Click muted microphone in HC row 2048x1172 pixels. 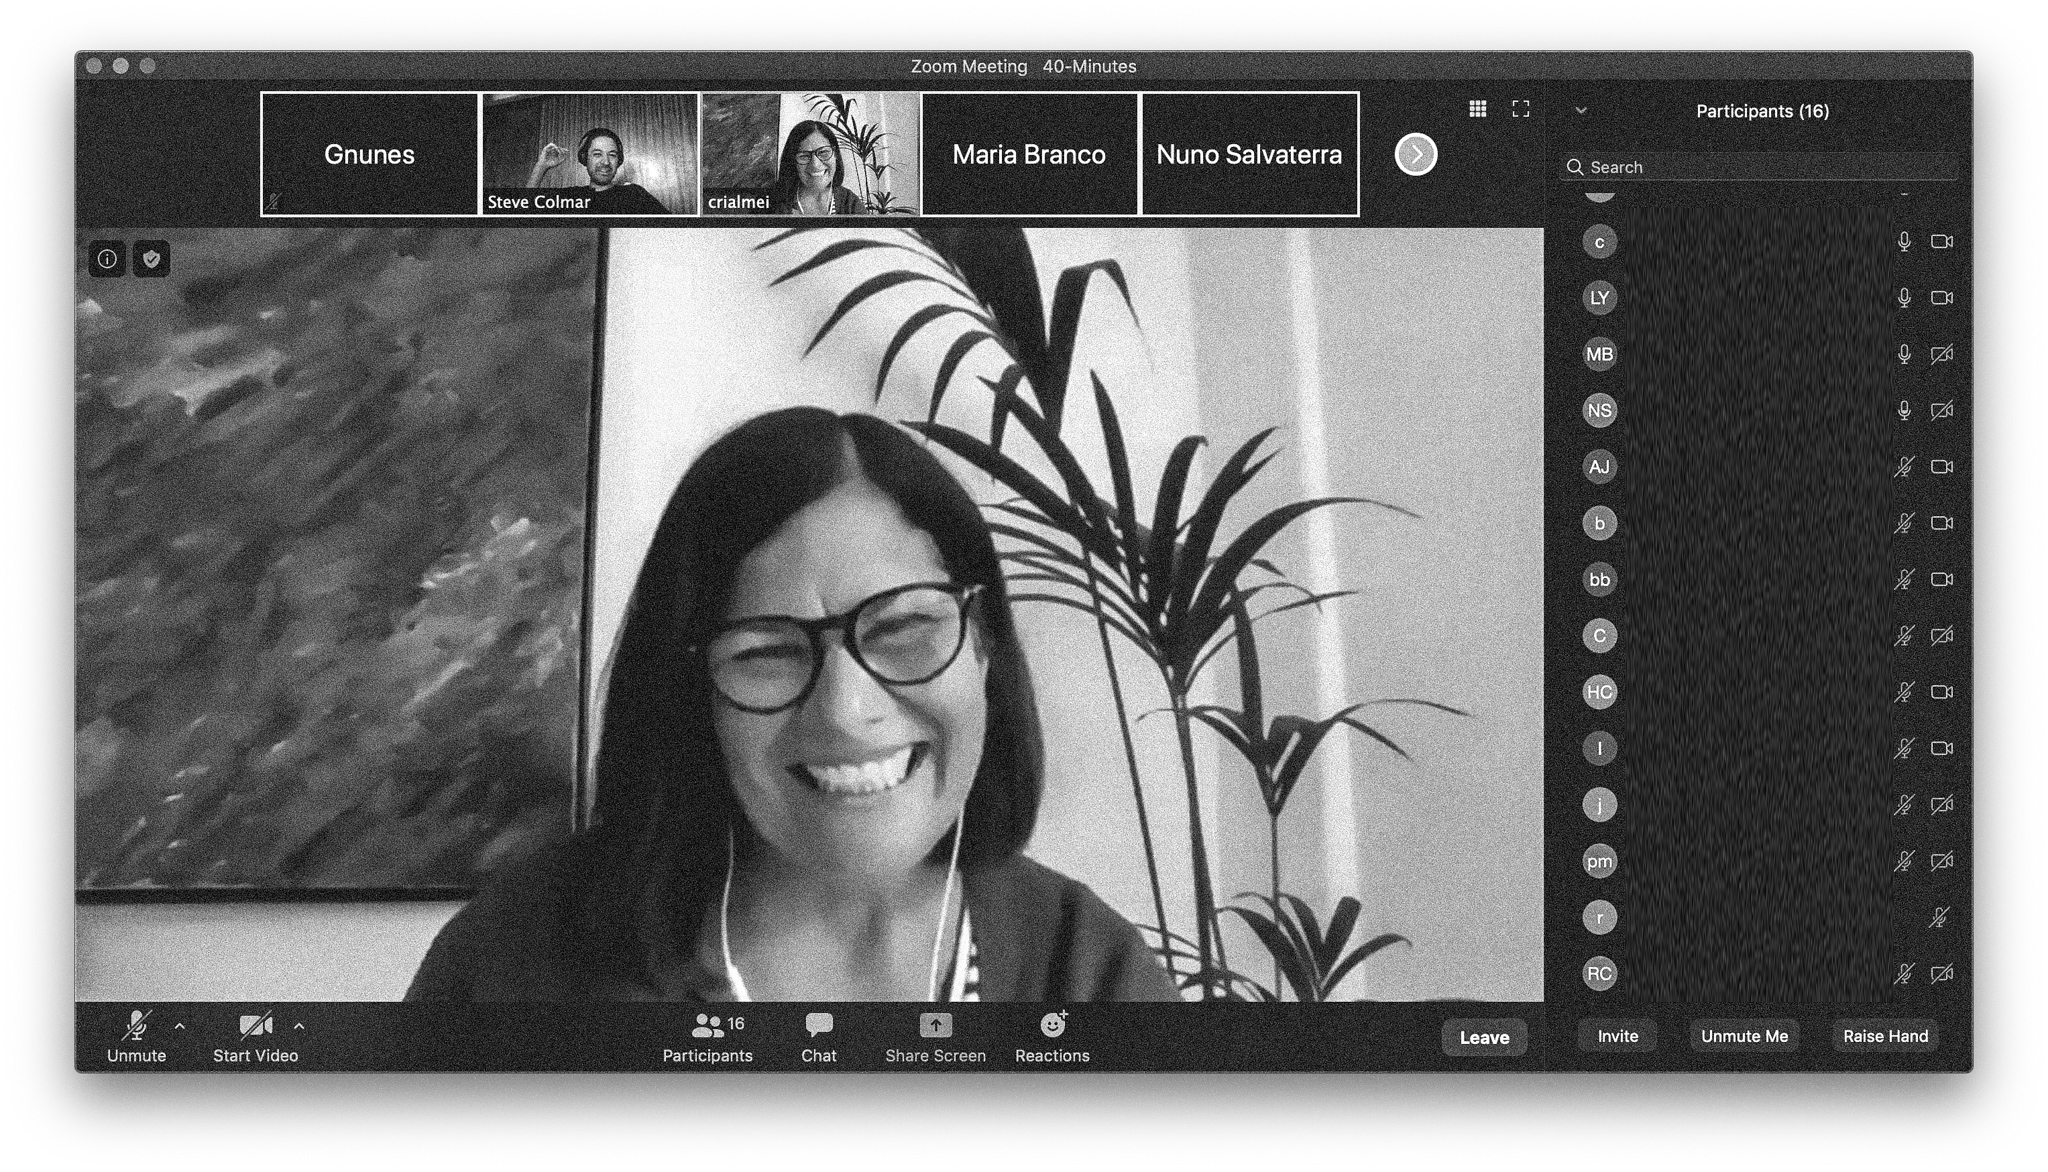[1904, 692]
